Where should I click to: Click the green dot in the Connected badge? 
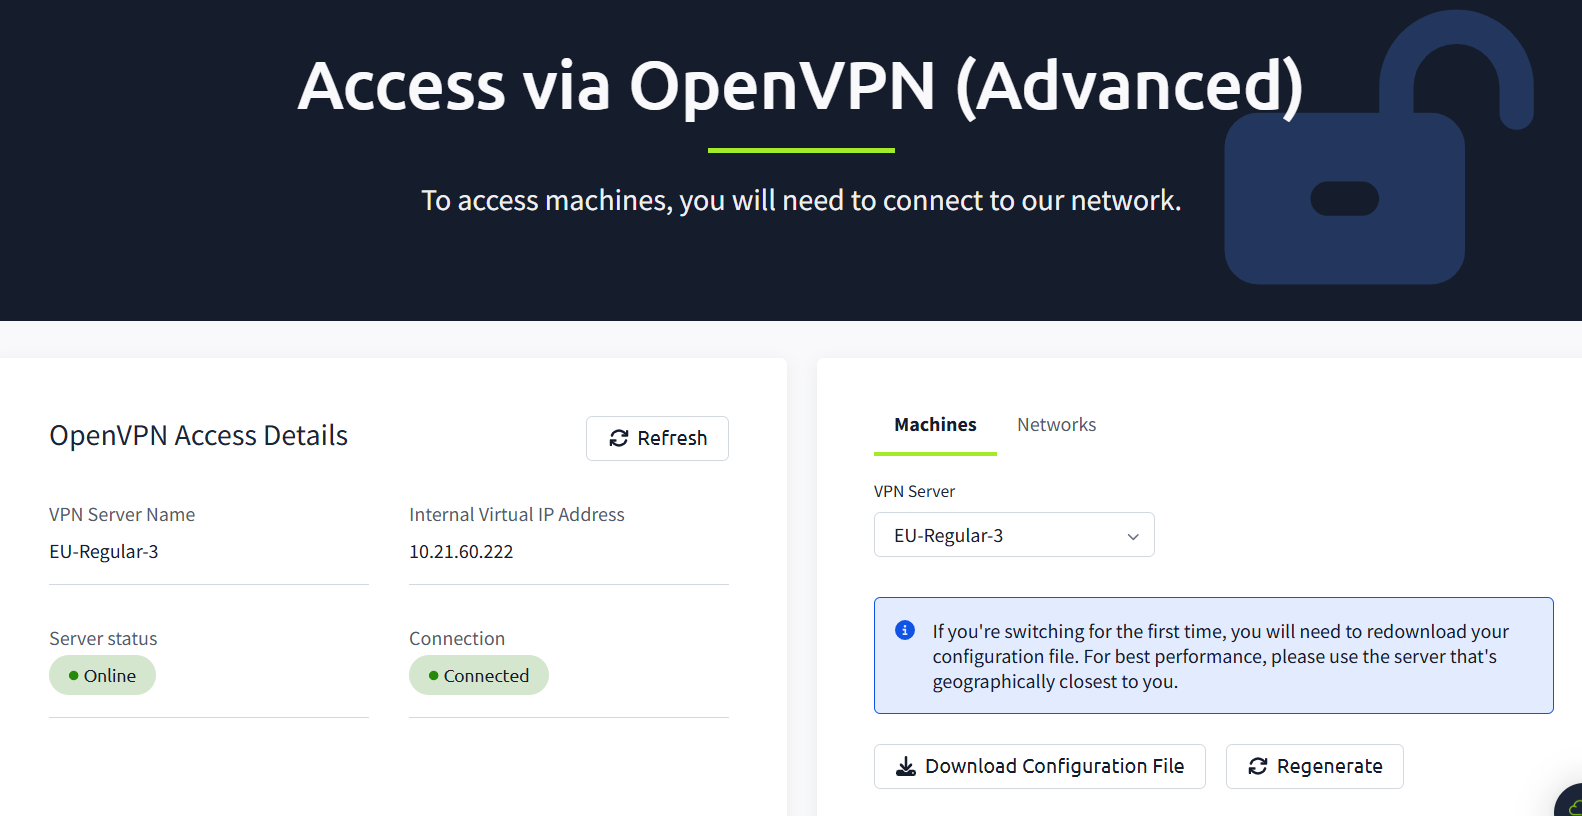point(434,676)
